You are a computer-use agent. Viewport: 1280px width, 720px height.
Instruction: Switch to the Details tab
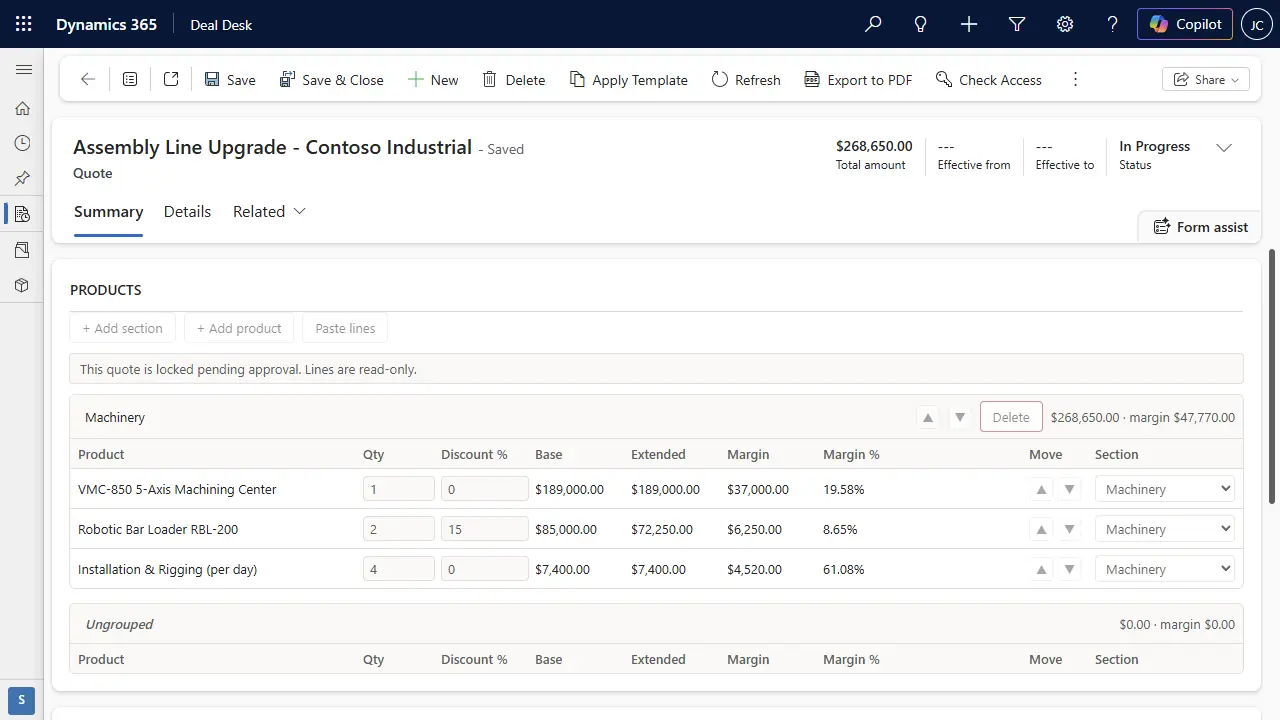click(x=187, y=211)
